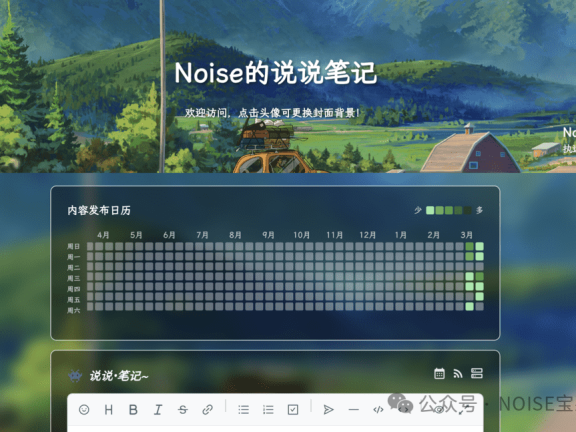Open the RSS feed icon
576x432 pixels.
pos(458,374)
